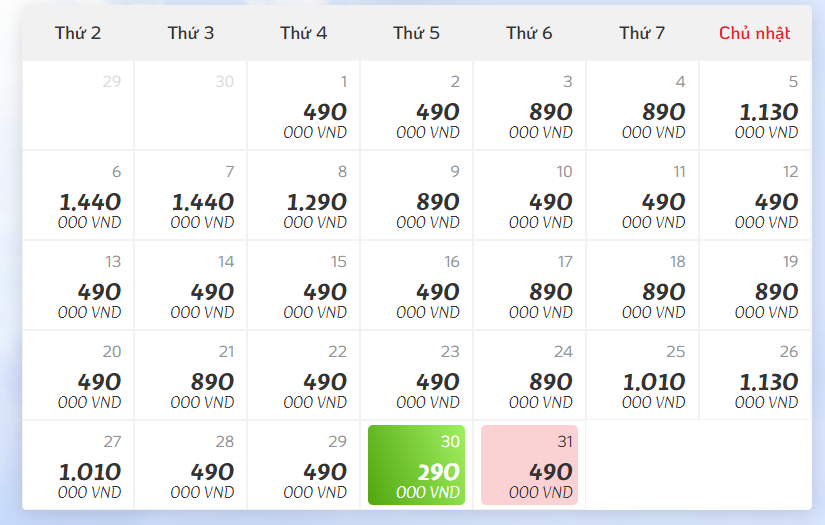Choose day 8 priced 1.290,000 VND

click(304, 196)
